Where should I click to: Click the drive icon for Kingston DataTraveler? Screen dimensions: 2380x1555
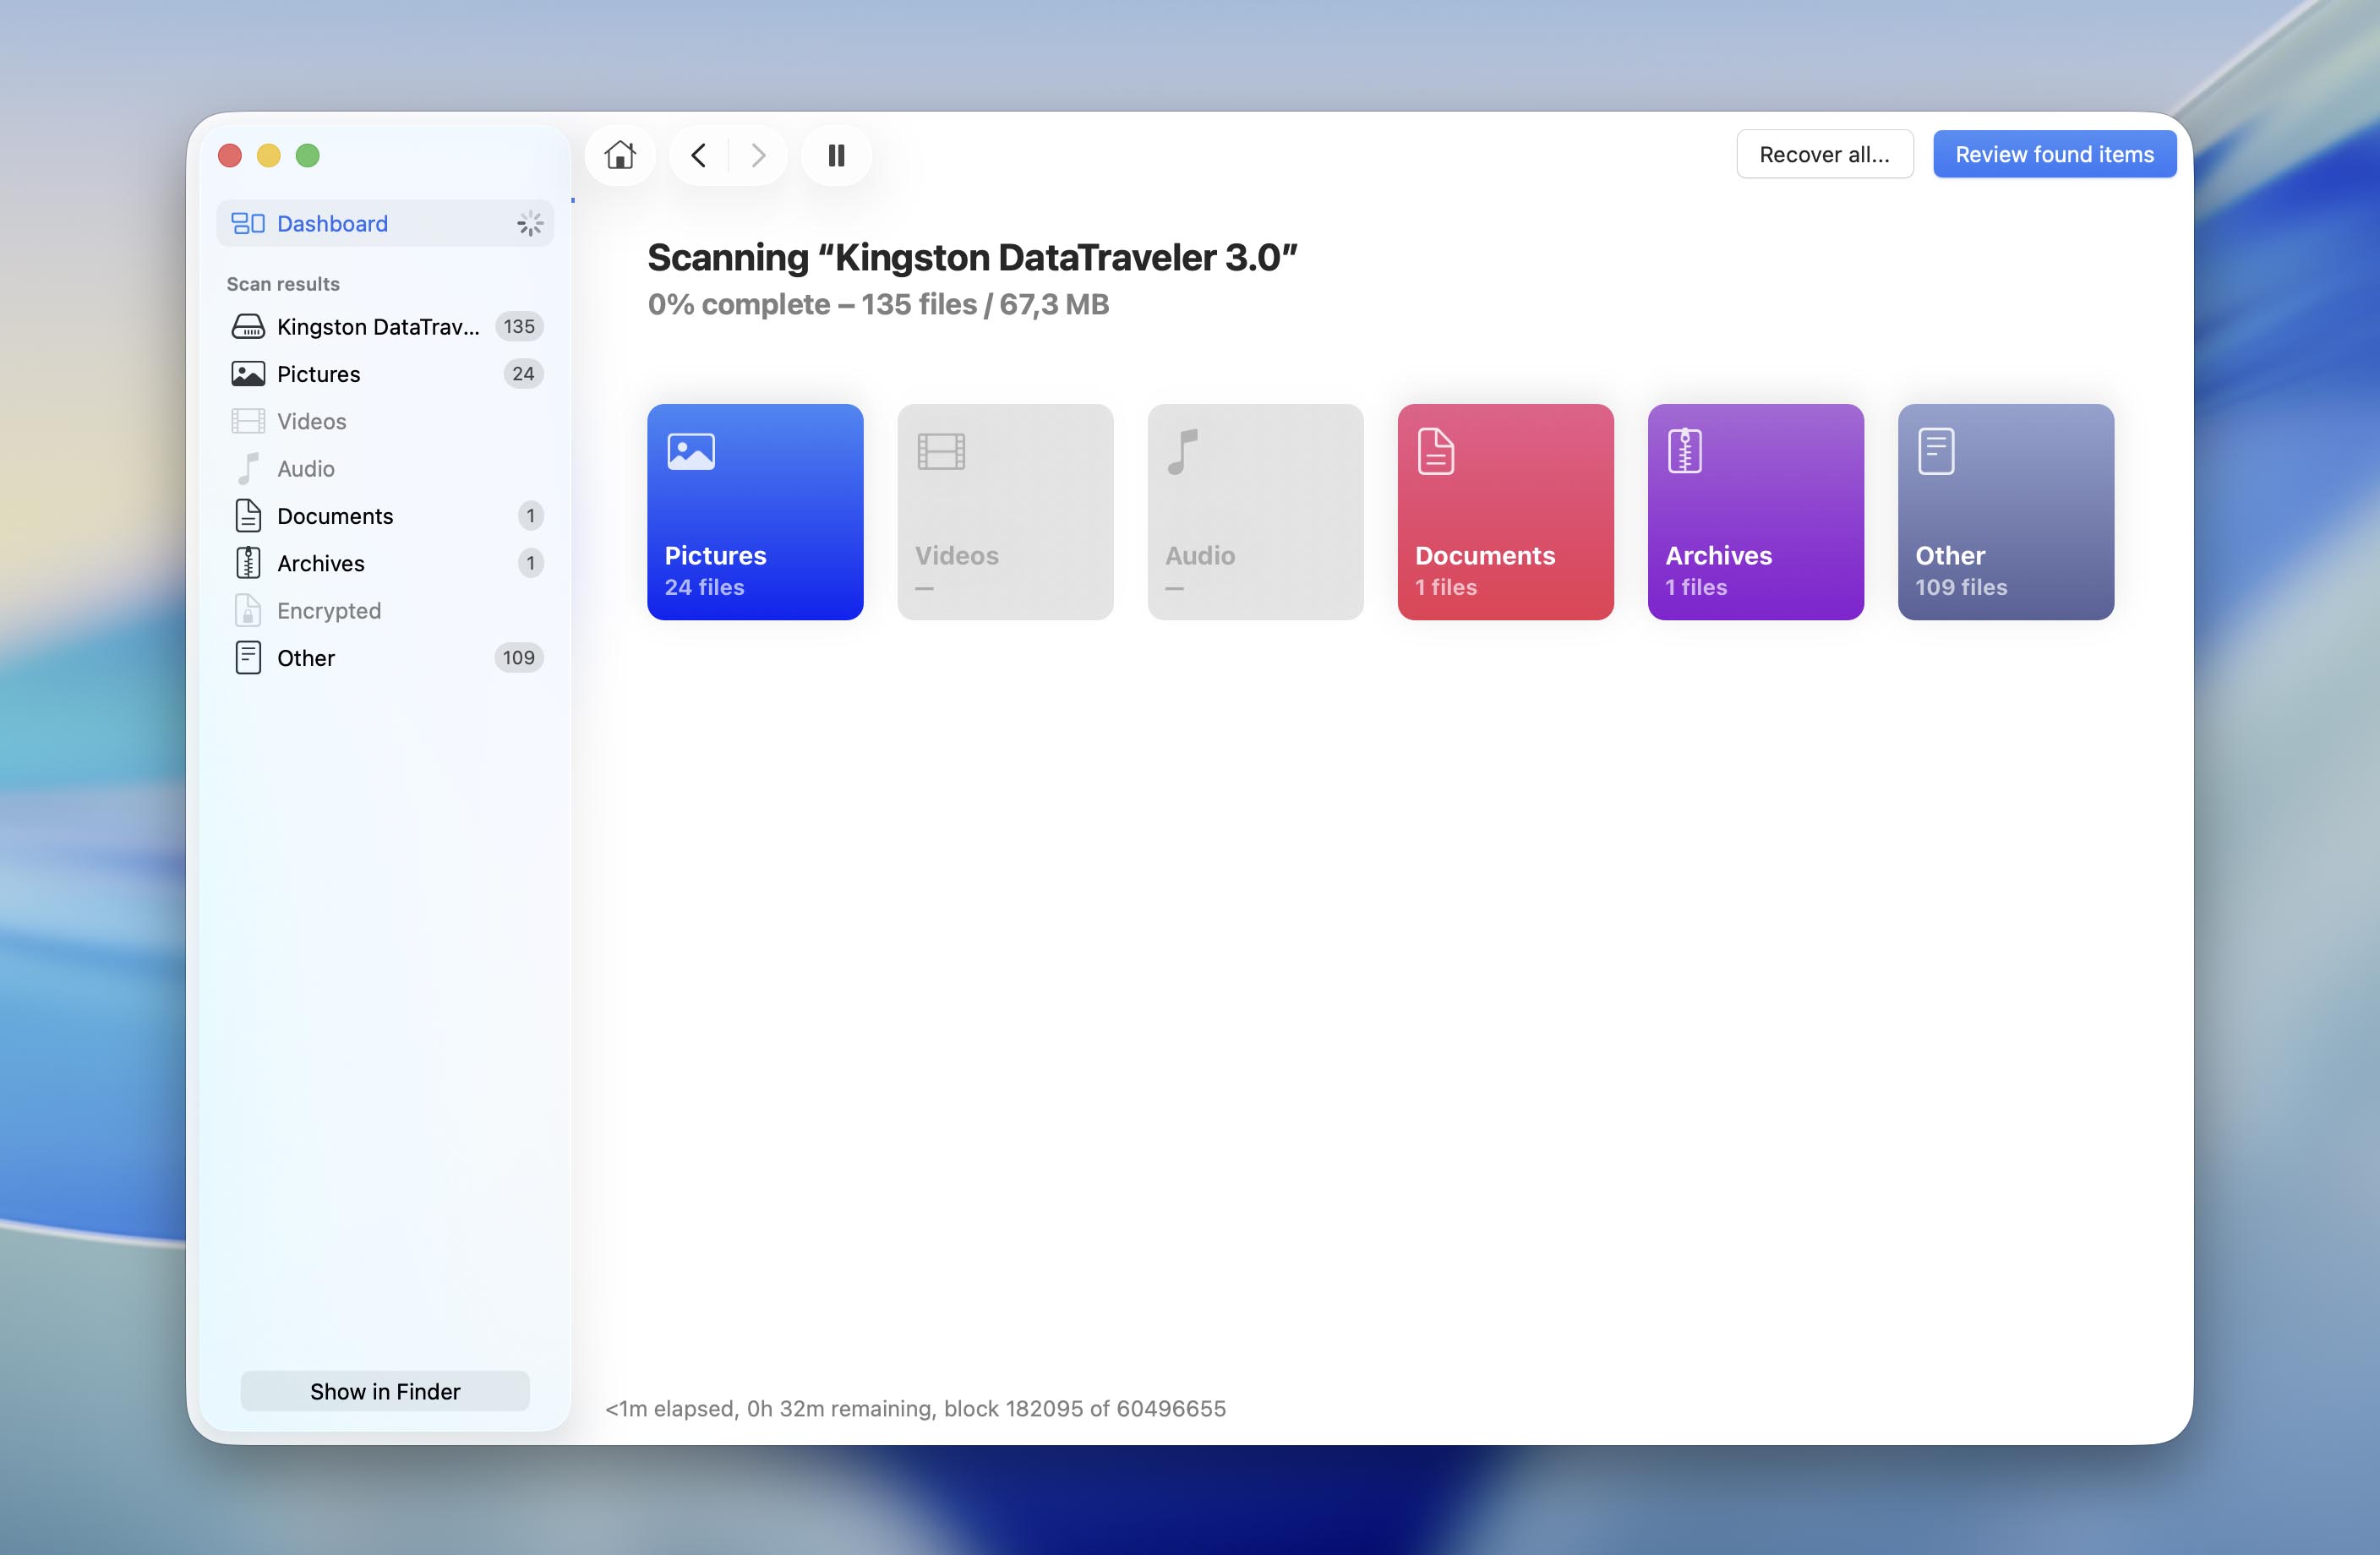pos(248,327)
